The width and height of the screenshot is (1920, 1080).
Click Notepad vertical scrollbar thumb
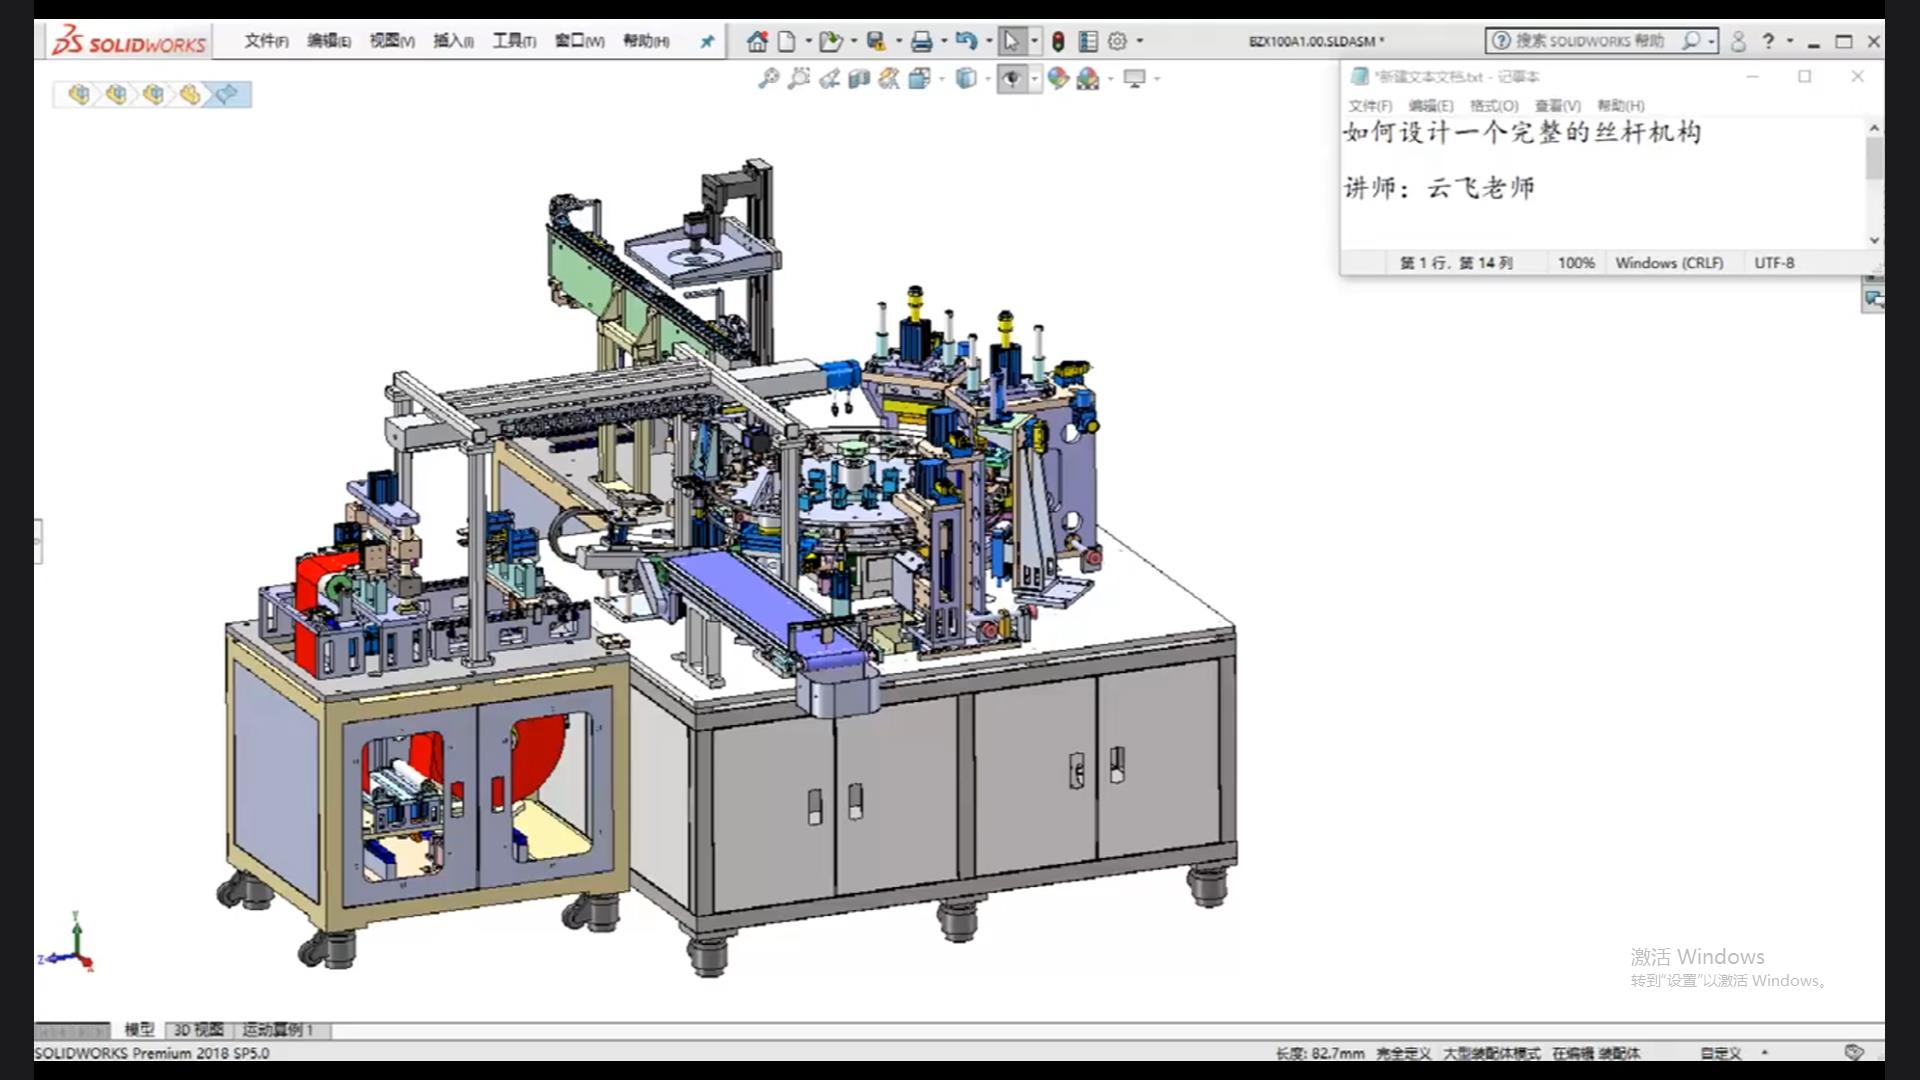(x=1874, y=158)
